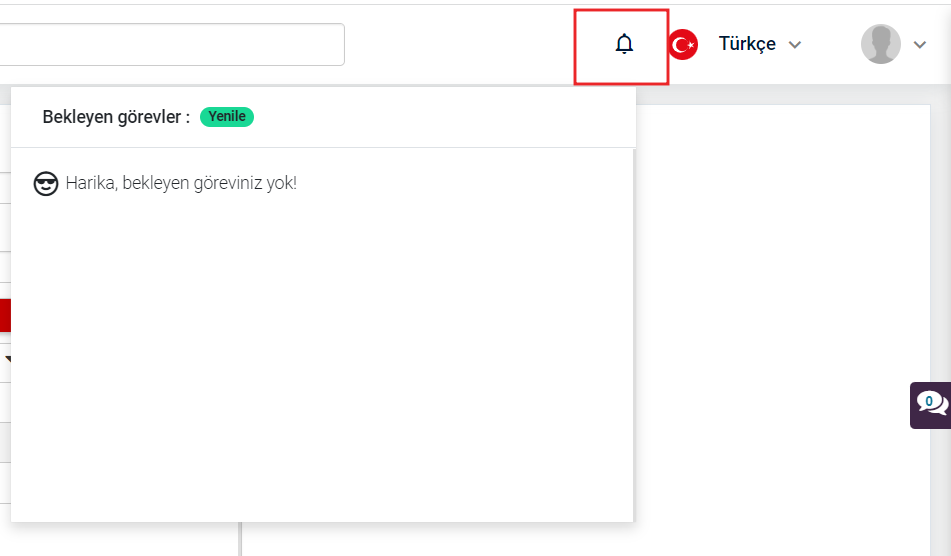Focus the search input box at top
This screenshot has width=951, height=556.
[x=172, y=44]
